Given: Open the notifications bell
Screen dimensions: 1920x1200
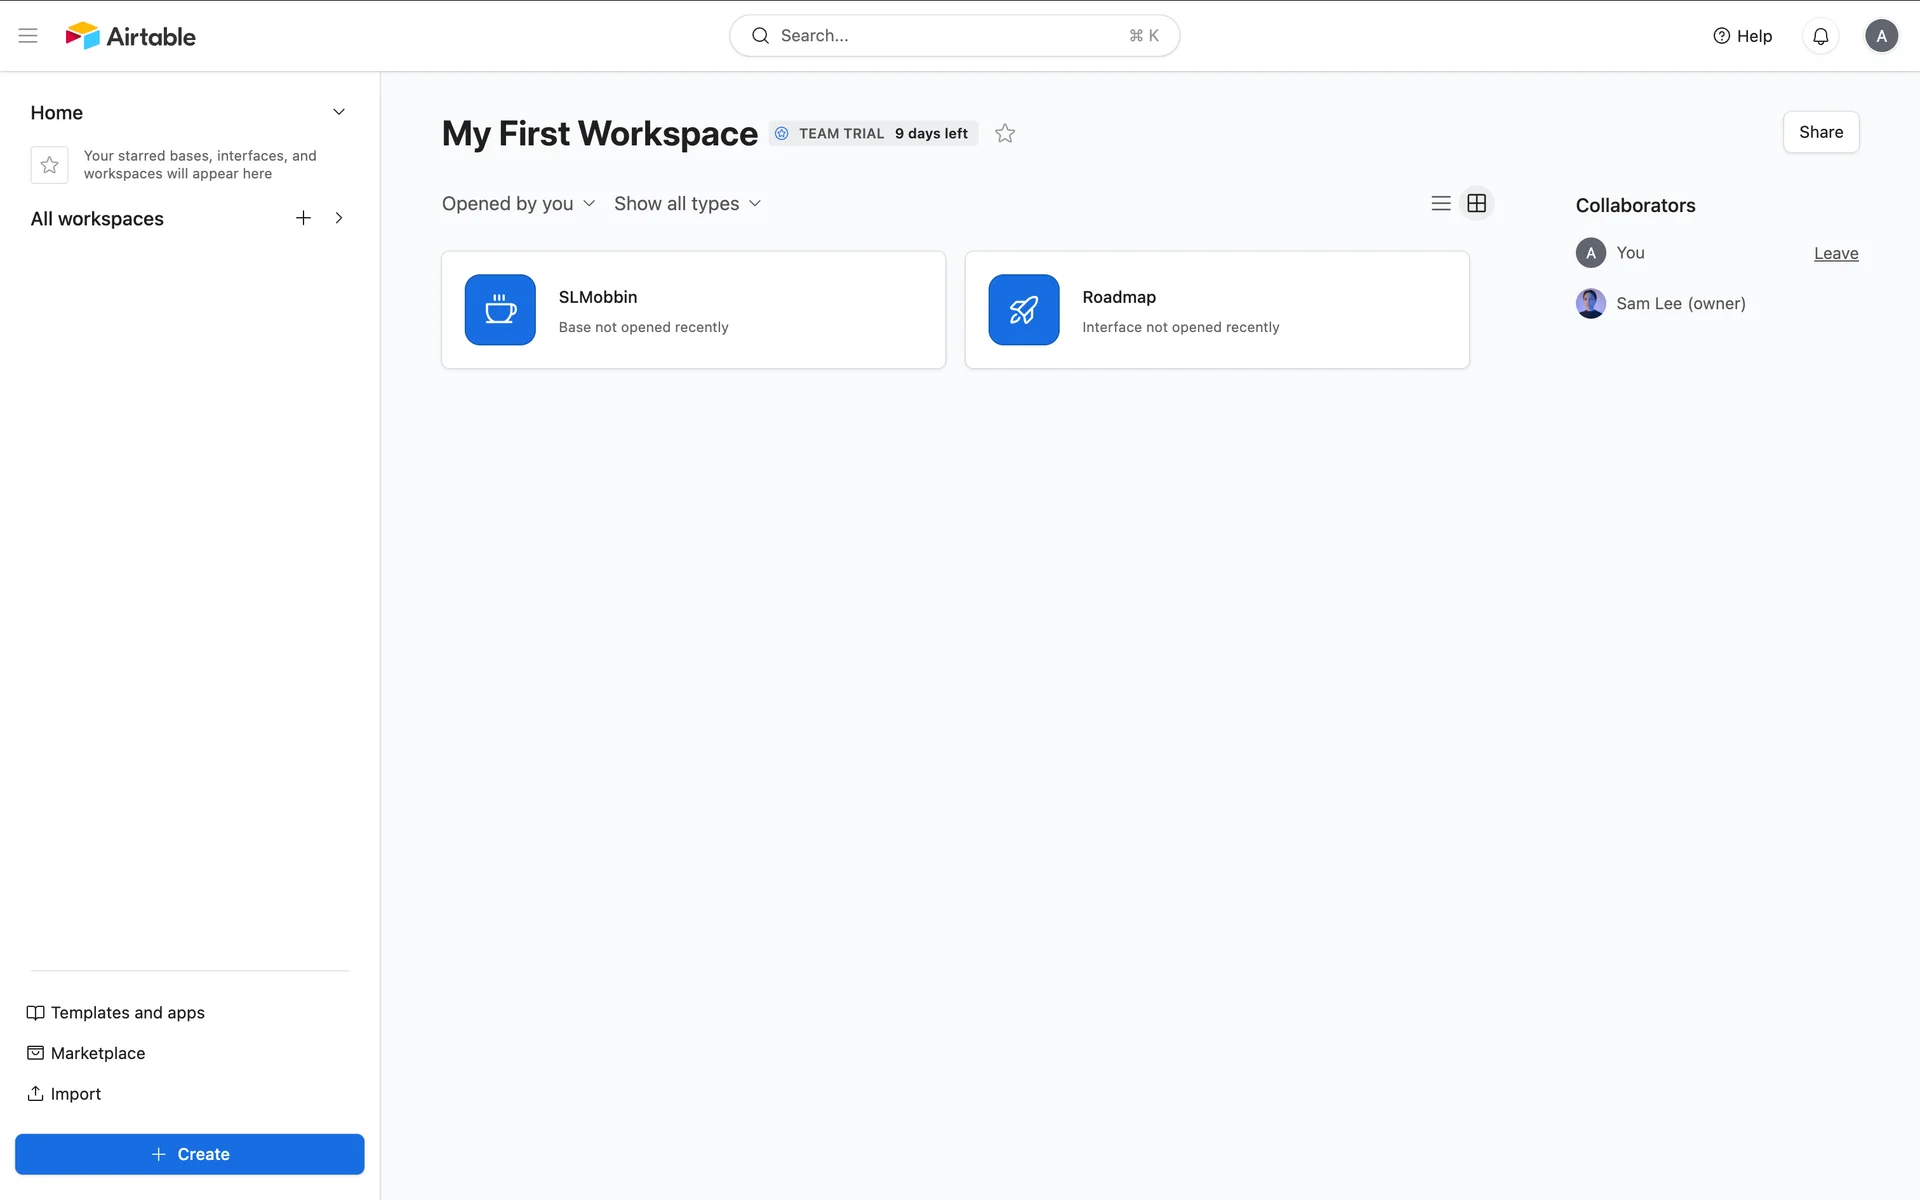Looking at the screenshot, I should (x=1820, y=36).
